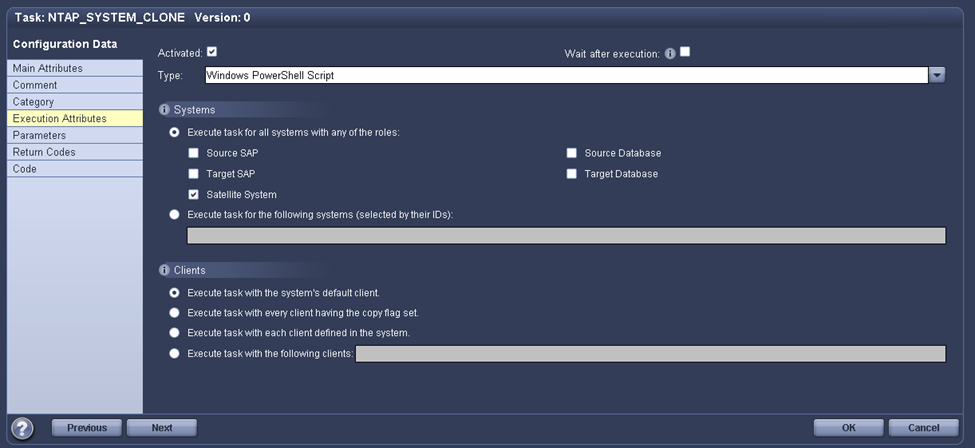Image resolution: width=975 pixels, height=448 pixels.
Task: Uncheck the Activated checkbox
Action: [212, 52]
